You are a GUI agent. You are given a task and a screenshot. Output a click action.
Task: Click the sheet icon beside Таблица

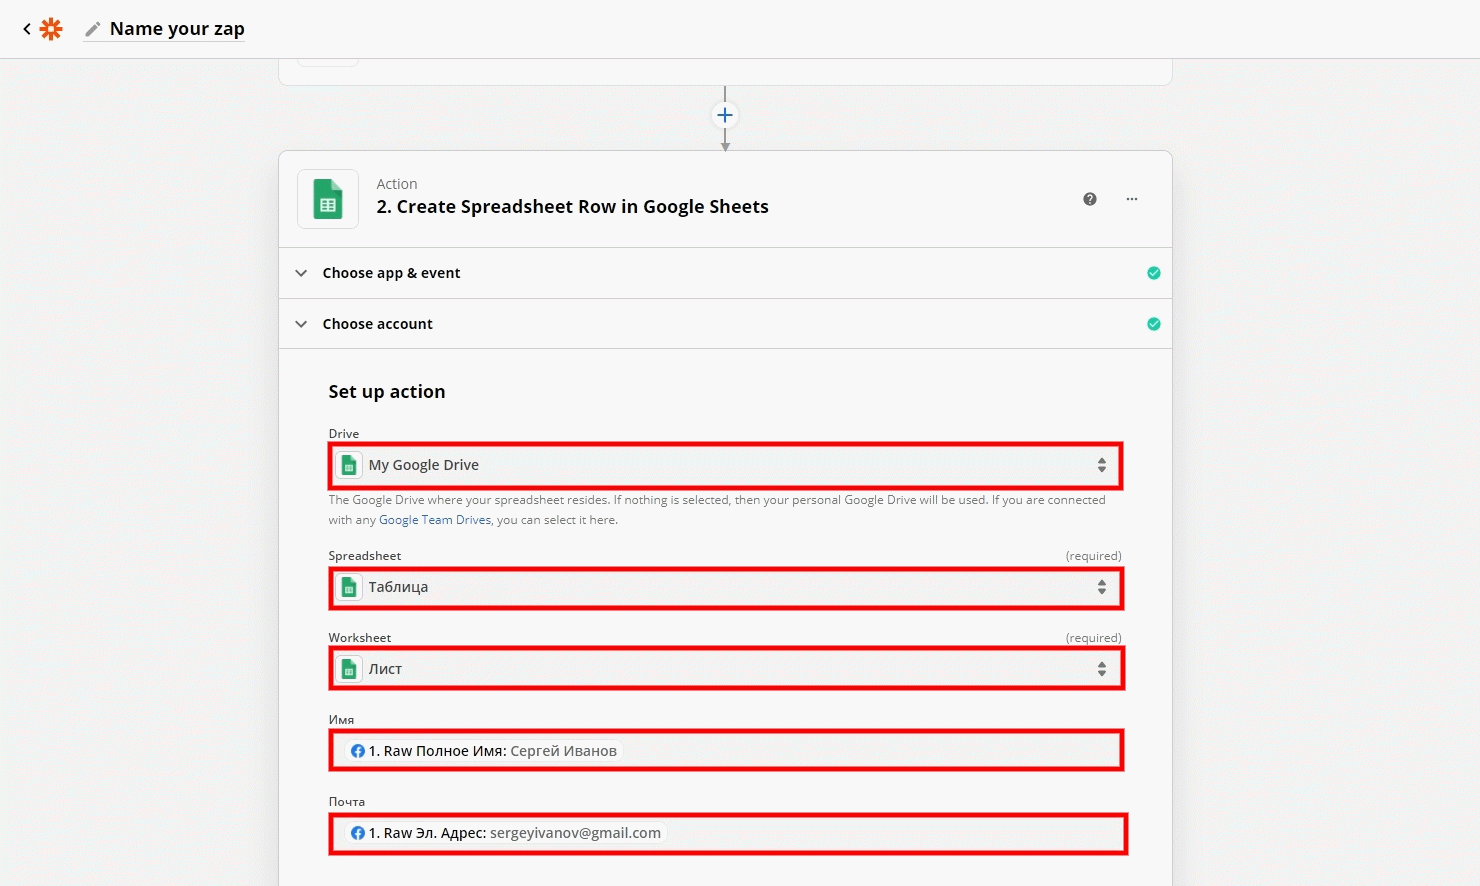[349, 587]
